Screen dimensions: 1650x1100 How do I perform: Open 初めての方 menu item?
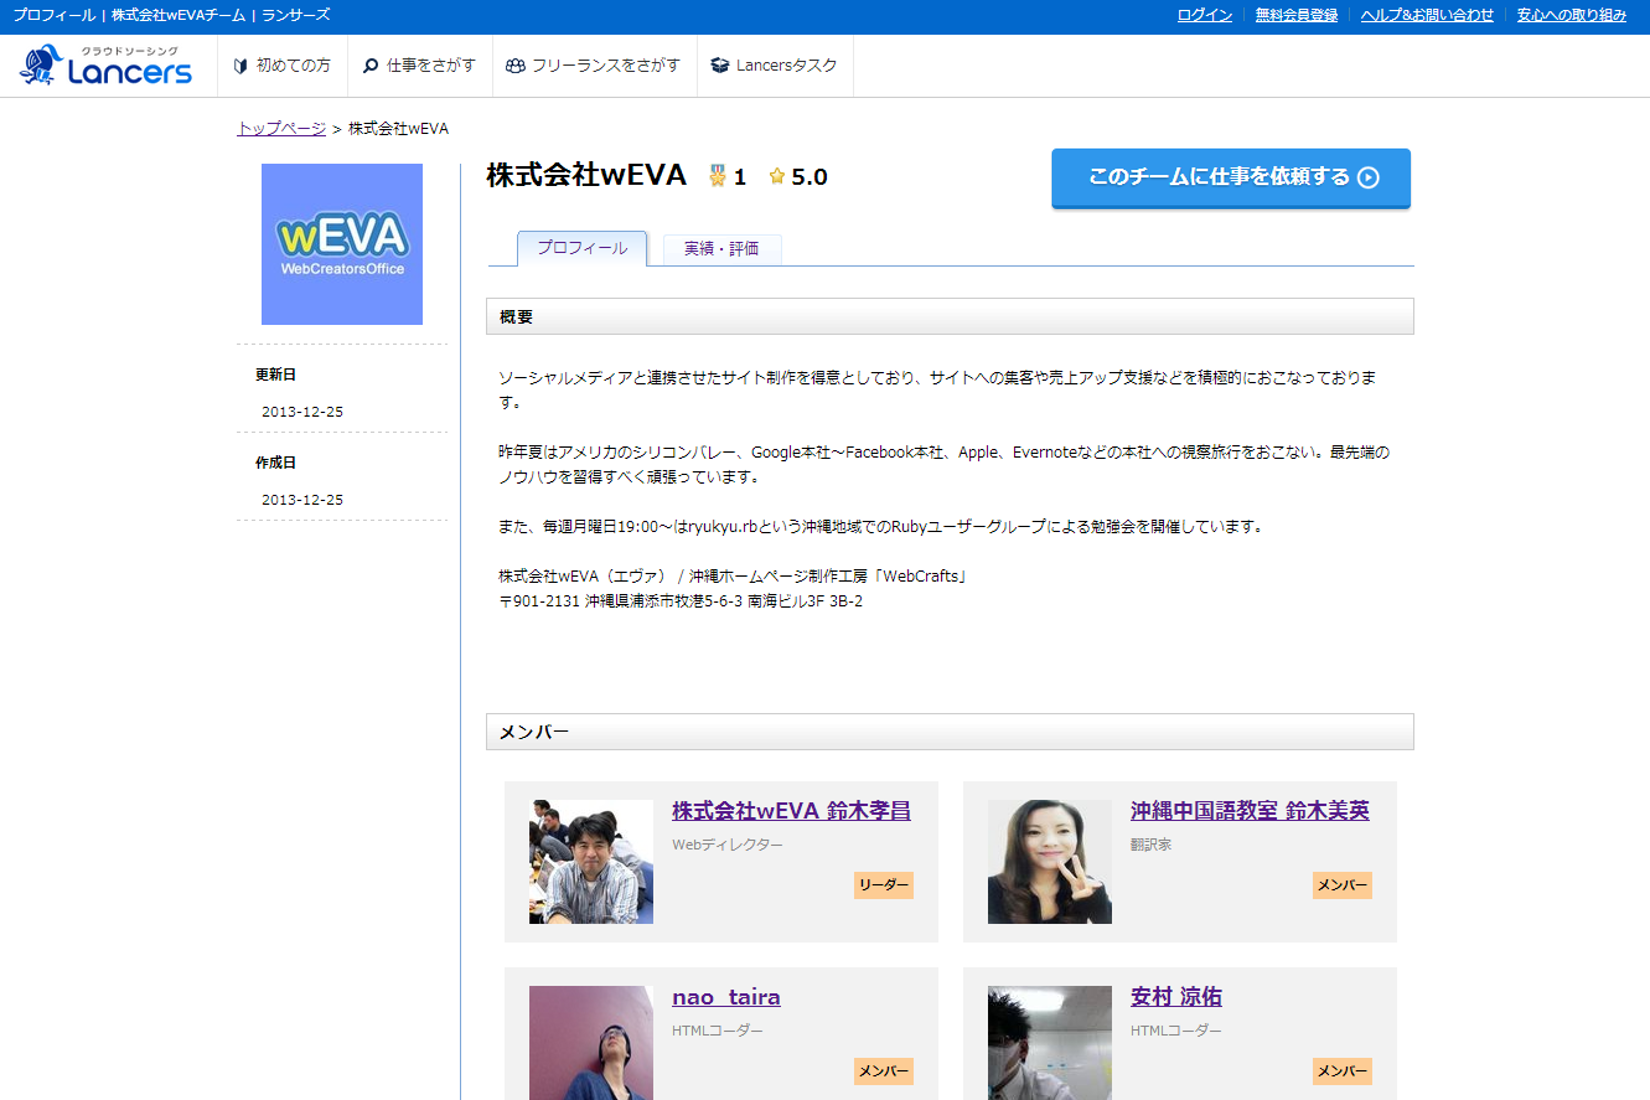(283, 66)
